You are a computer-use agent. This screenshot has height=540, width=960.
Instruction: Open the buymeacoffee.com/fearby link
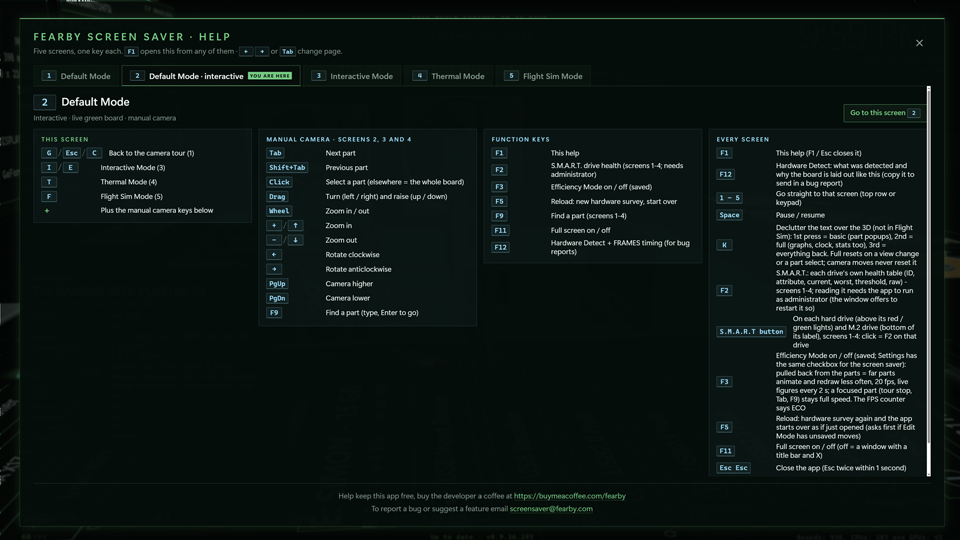(x=569, y=496)
